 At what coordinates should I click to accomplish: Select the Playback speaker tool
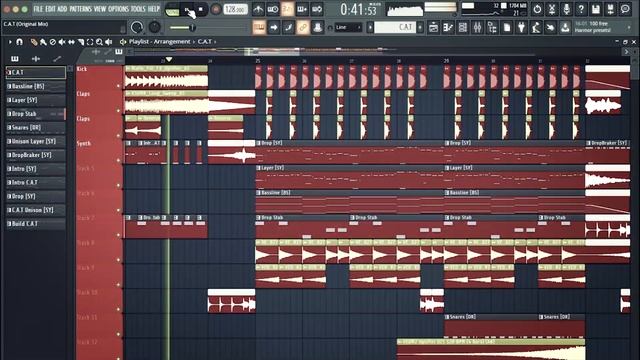click(109, 42)
